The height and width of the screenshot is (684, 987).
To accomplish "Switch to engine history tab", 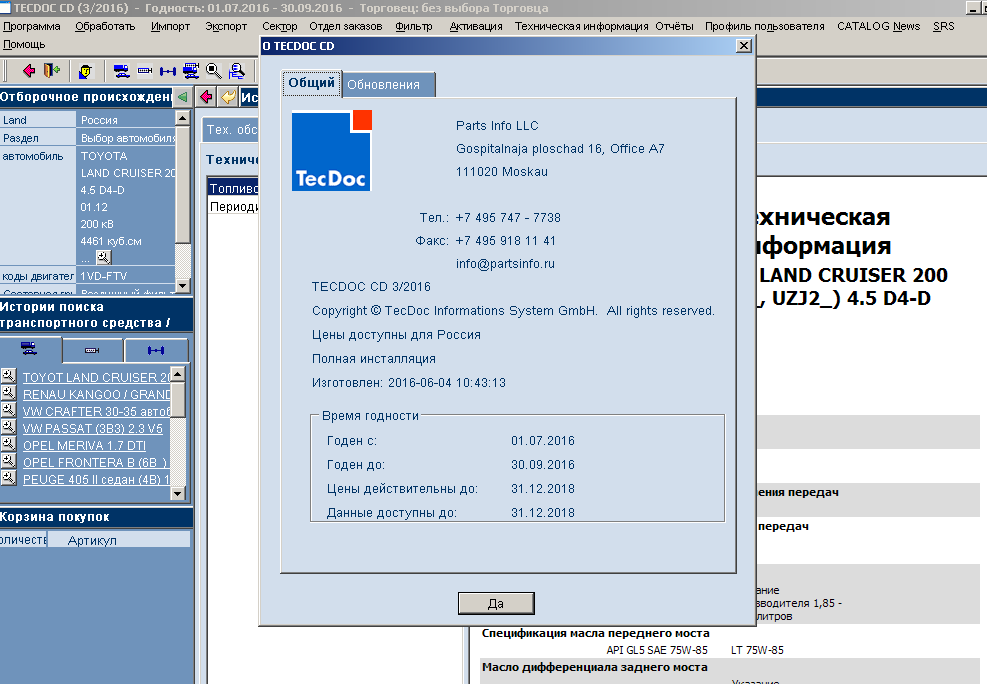I will pyautogui.click(x=93, y=350).
